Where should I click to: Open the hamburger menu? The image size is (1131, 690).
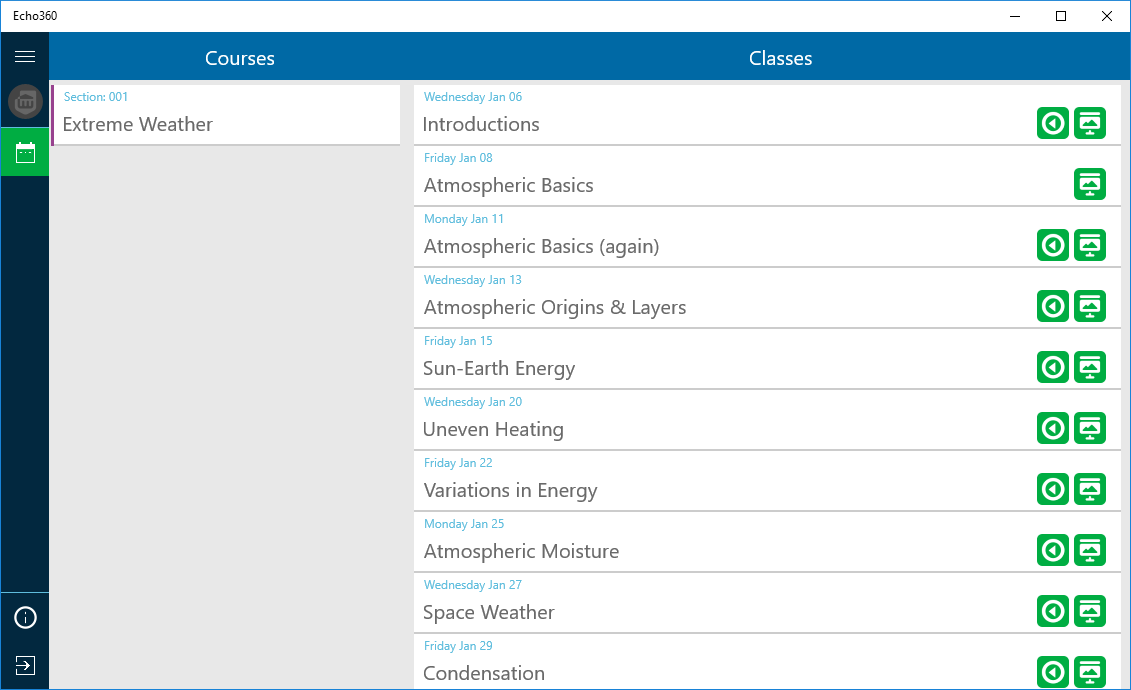click(25, 57)
